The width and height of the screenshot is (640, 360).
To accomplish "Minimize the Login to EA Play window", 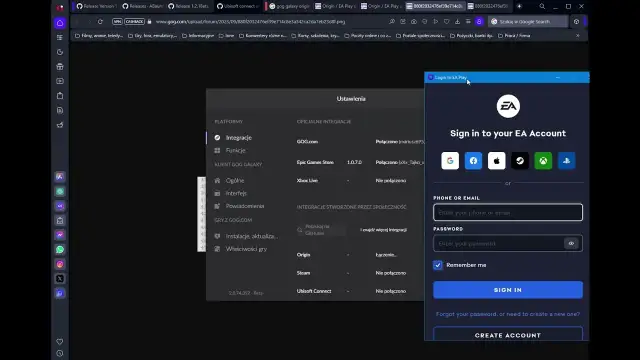I will (x=558, y=77).
